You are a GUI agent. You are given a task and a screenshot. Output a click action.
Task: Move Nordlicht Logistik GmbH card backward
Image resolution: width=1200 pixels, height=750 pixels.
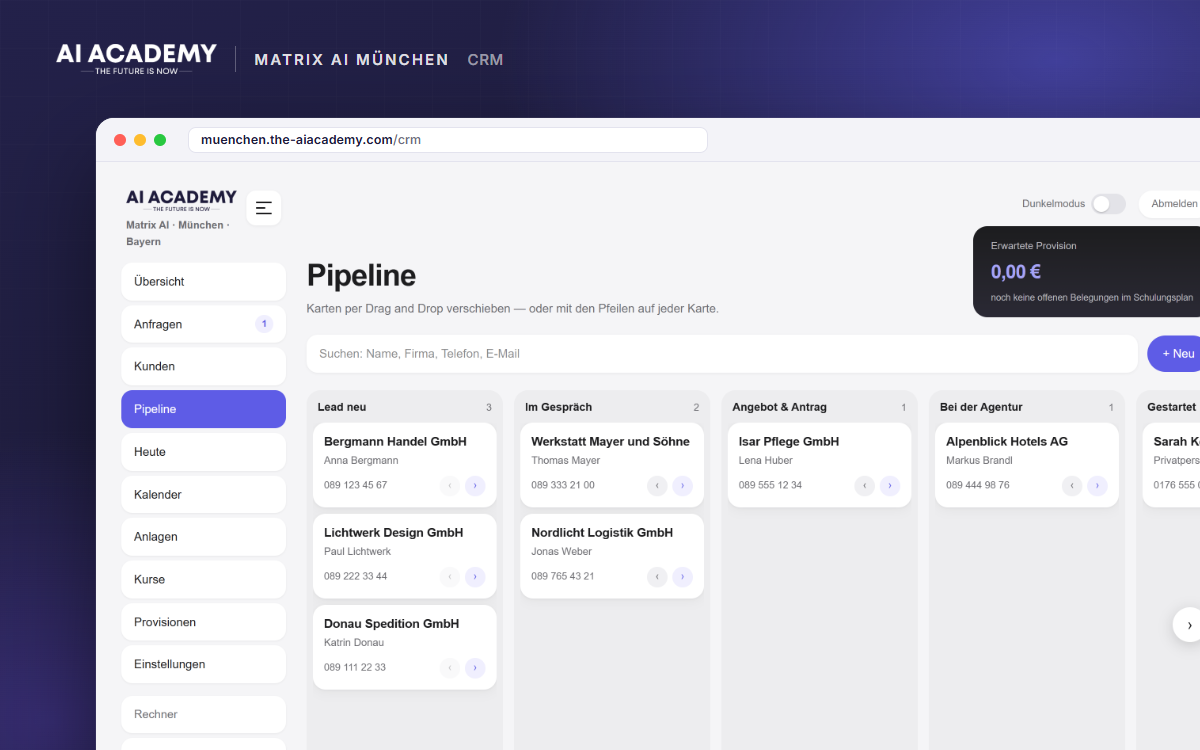[657, 577]
